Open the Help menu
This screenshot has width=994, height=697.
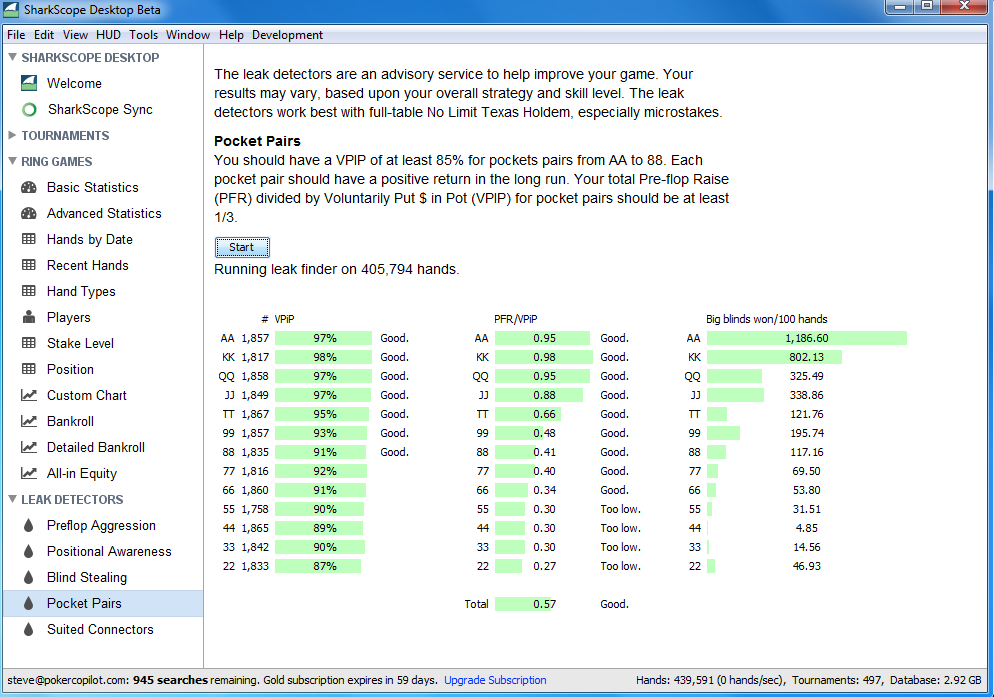click(231, 35)
